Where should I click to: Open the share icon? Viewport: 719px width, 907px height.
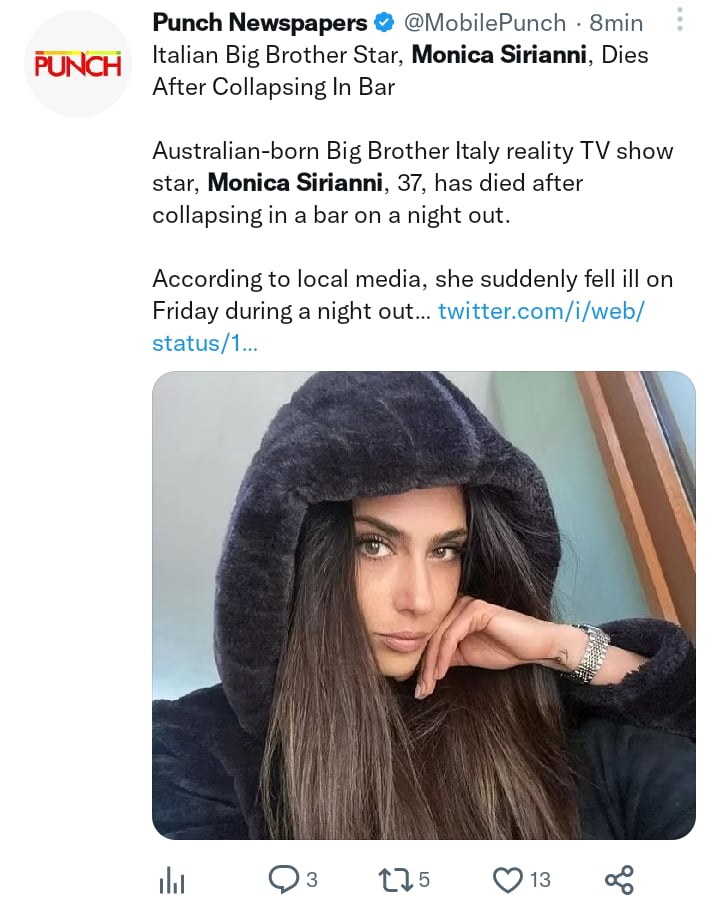620,880
